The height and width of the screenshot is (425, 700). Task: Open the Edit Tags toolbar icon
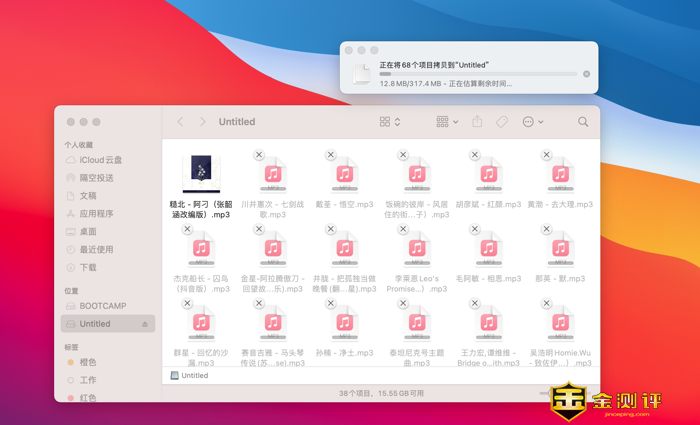502,122
